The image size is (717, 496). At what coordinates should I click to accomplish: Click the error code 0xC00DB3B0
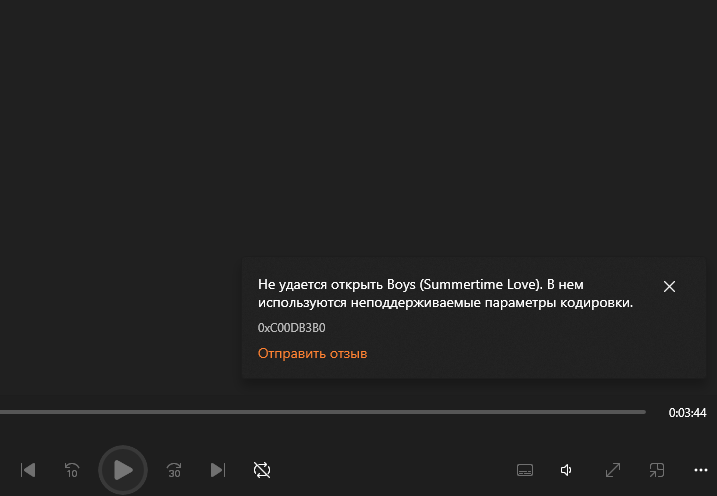point(292,328)
